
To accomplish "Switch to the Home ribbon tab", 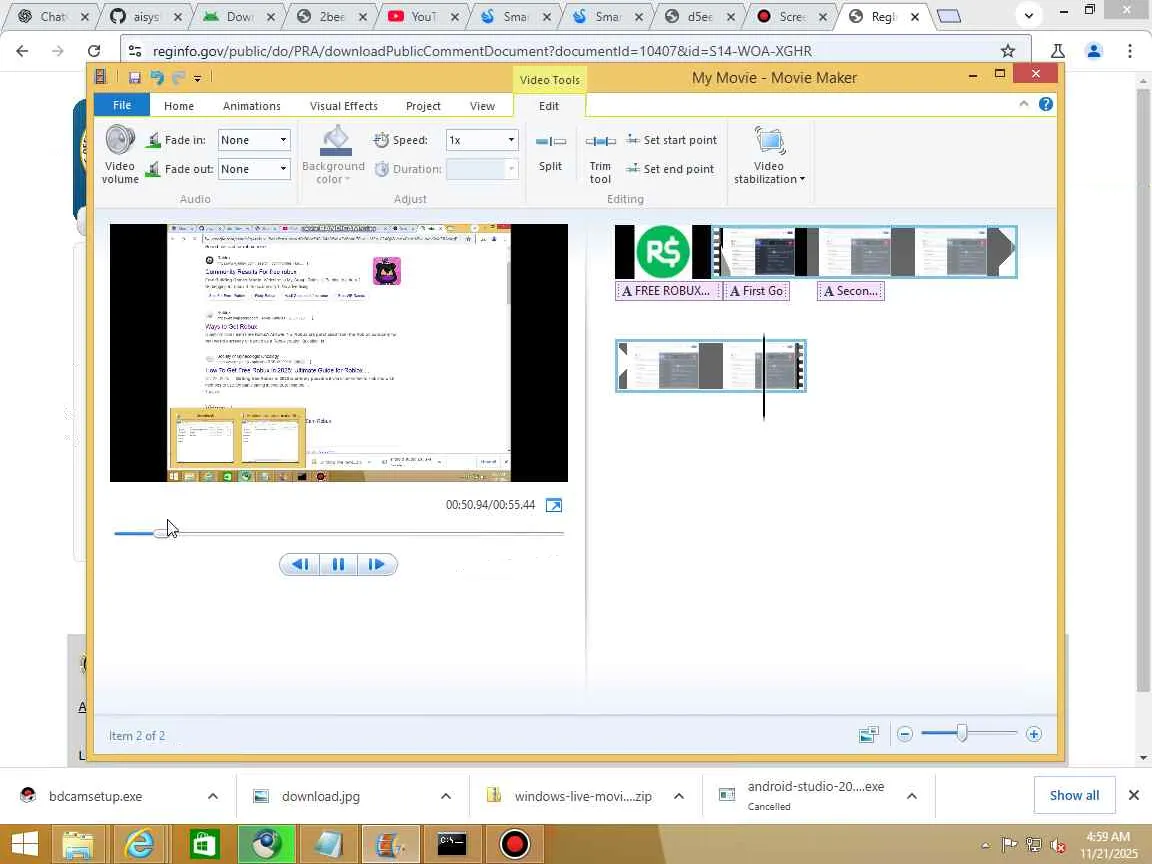I will [179, 106].
